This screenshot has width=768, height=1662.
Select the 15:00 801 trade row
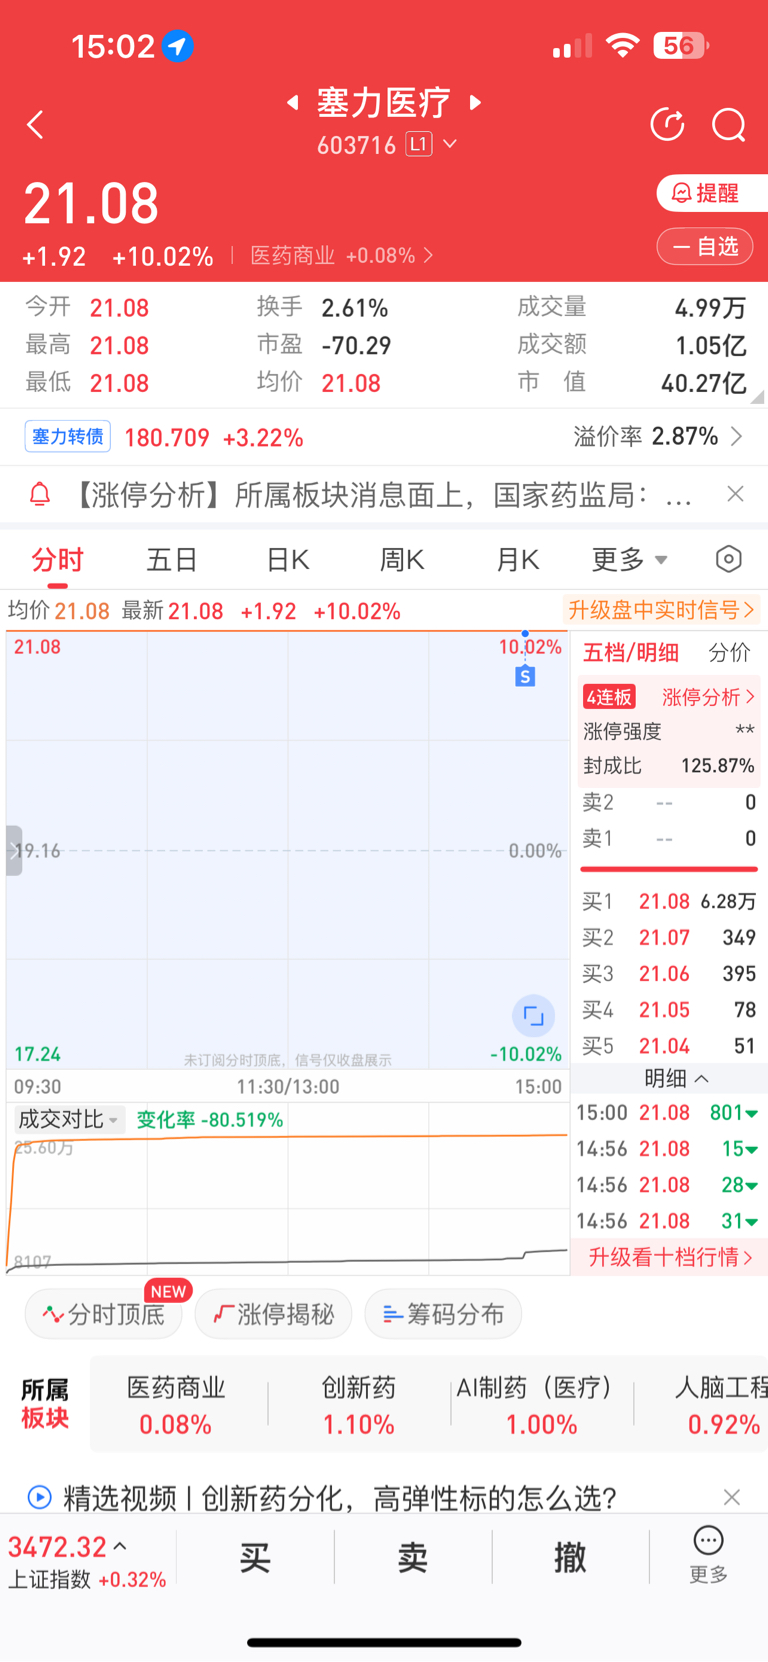pyautogui.click(x=667, y=1112)
